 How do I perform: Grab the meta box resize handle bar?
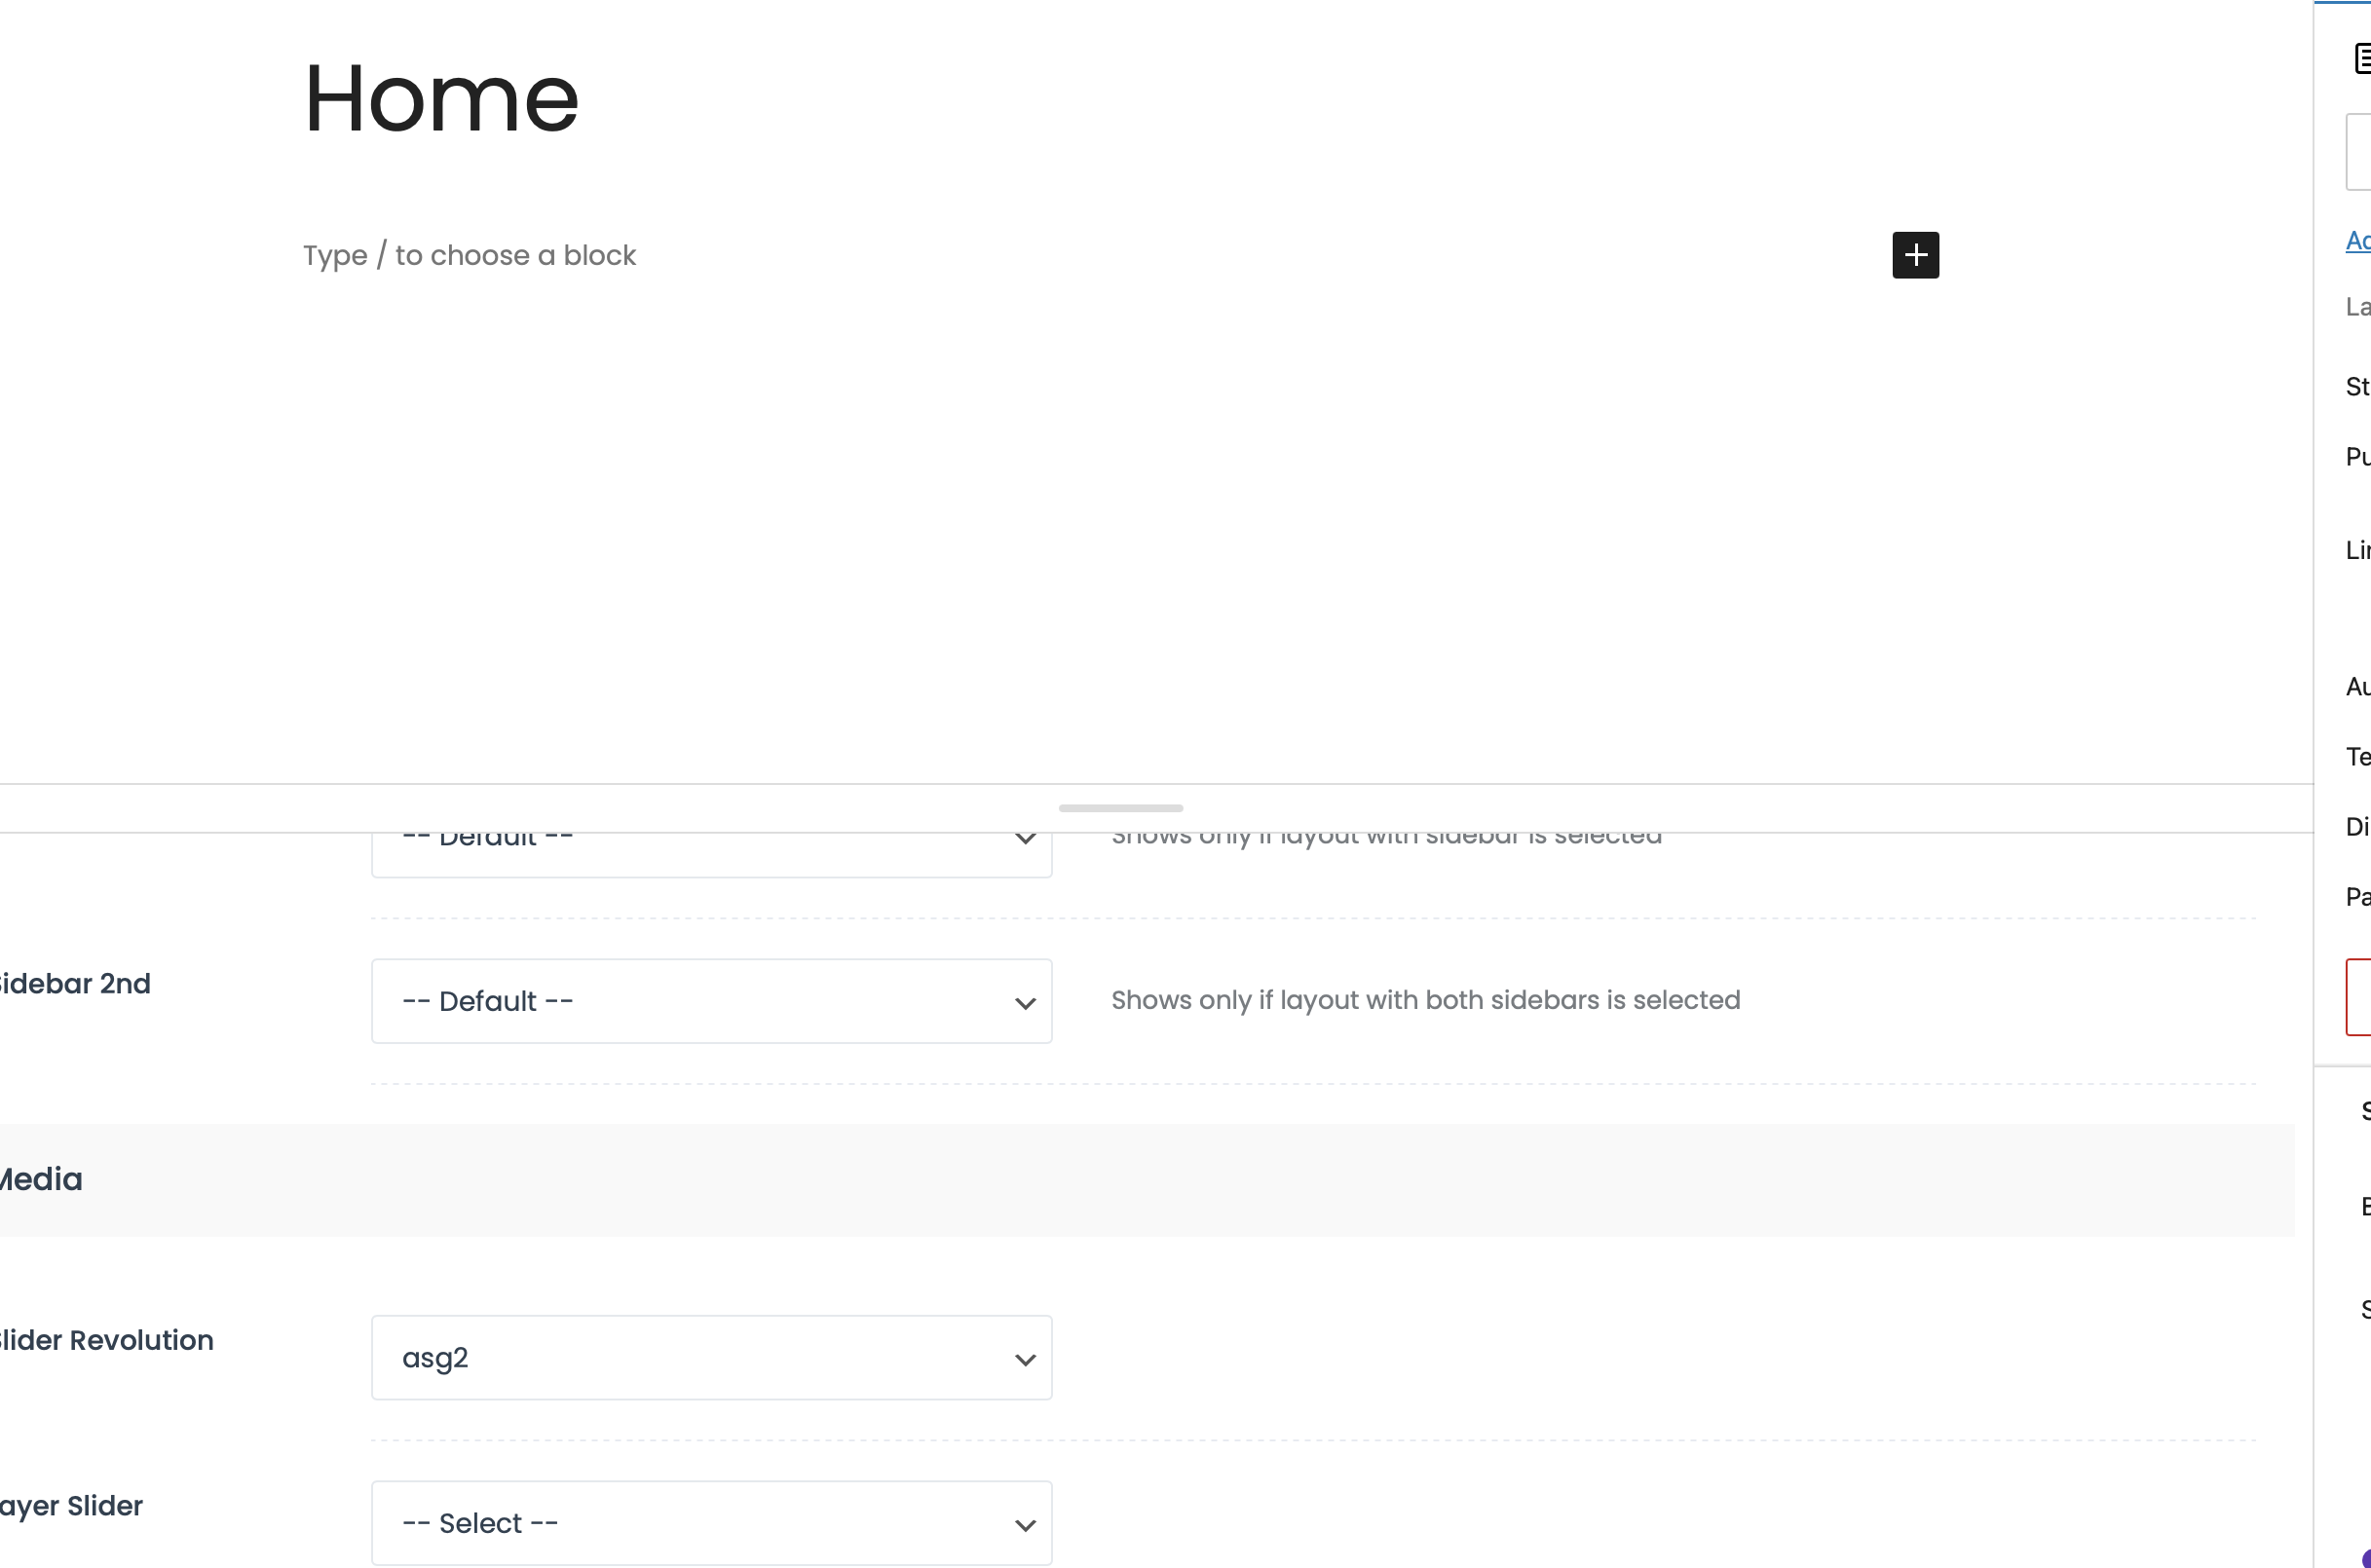pos(1120,807)
